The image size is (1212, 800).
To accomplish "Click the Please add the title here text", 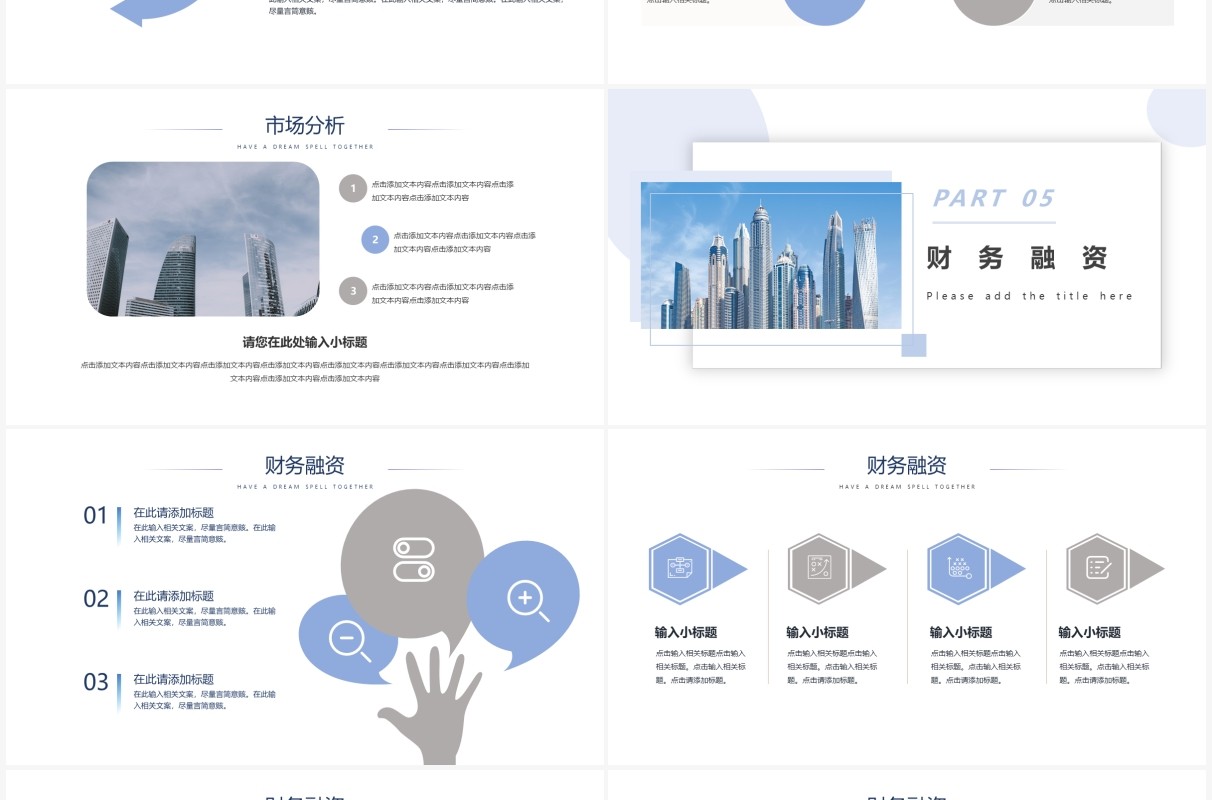I will [1030, 296].
